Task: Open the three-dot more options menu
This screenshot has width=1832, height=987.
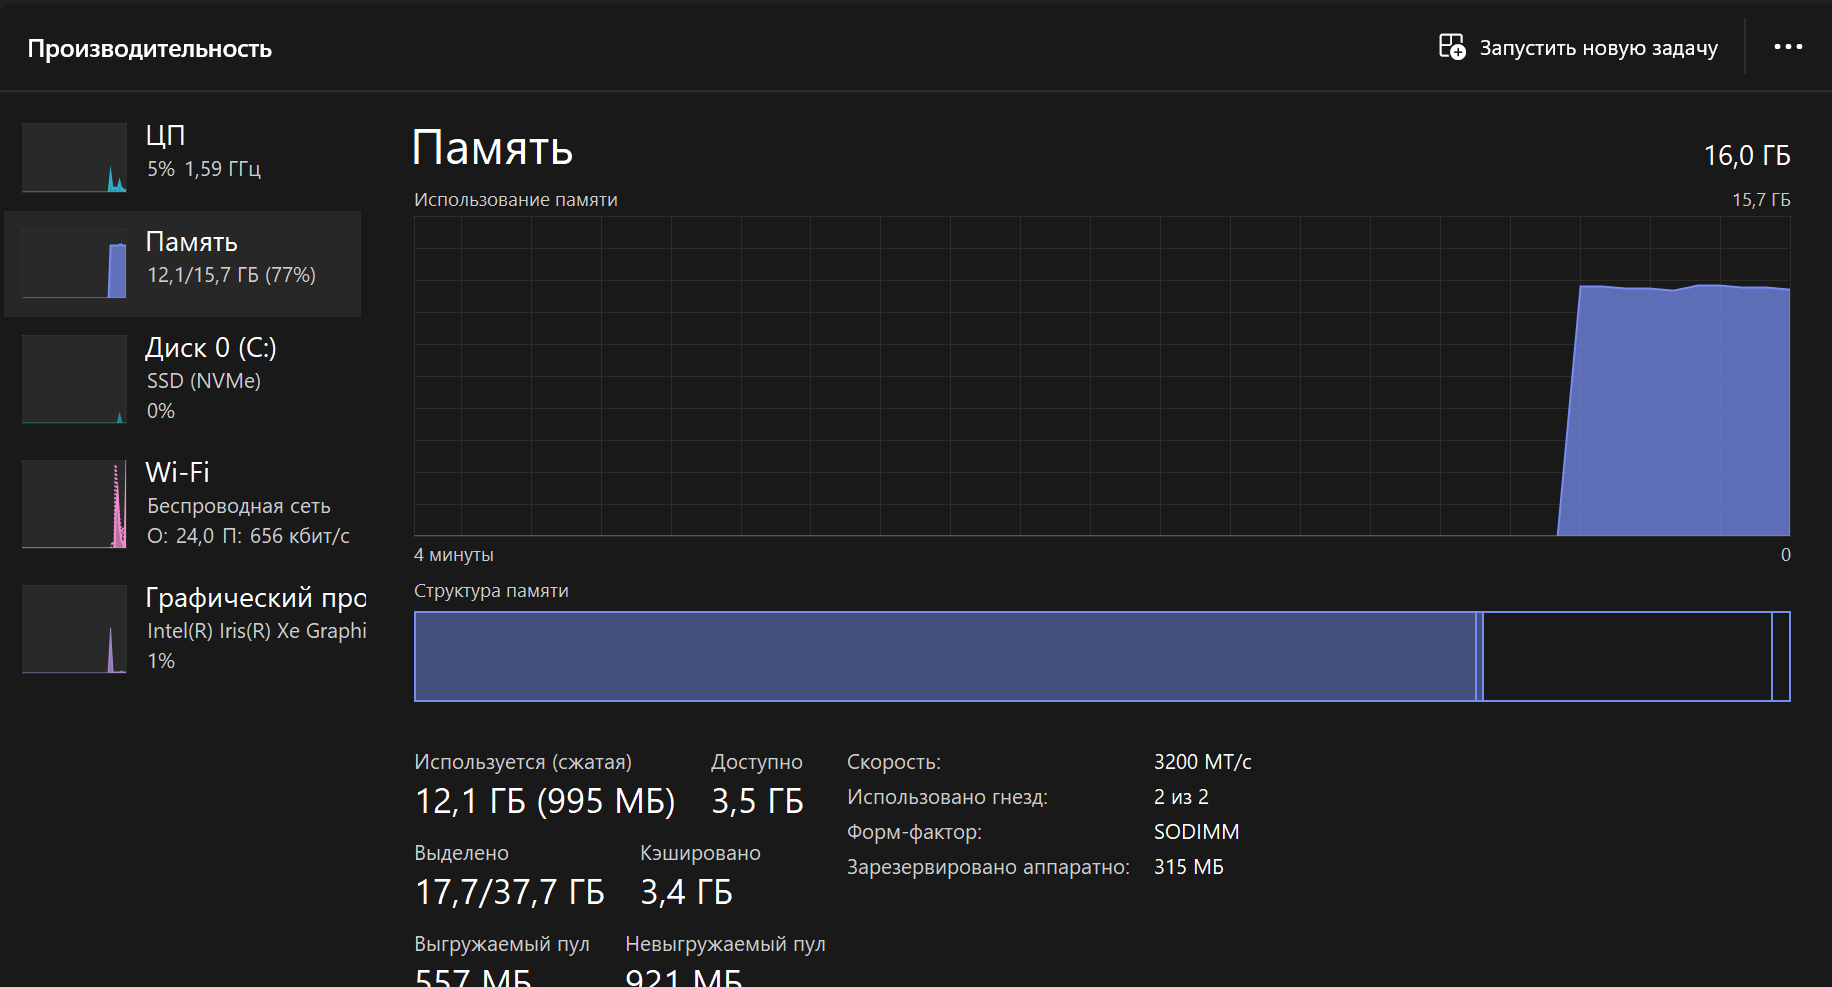Action: (1788, 47)
